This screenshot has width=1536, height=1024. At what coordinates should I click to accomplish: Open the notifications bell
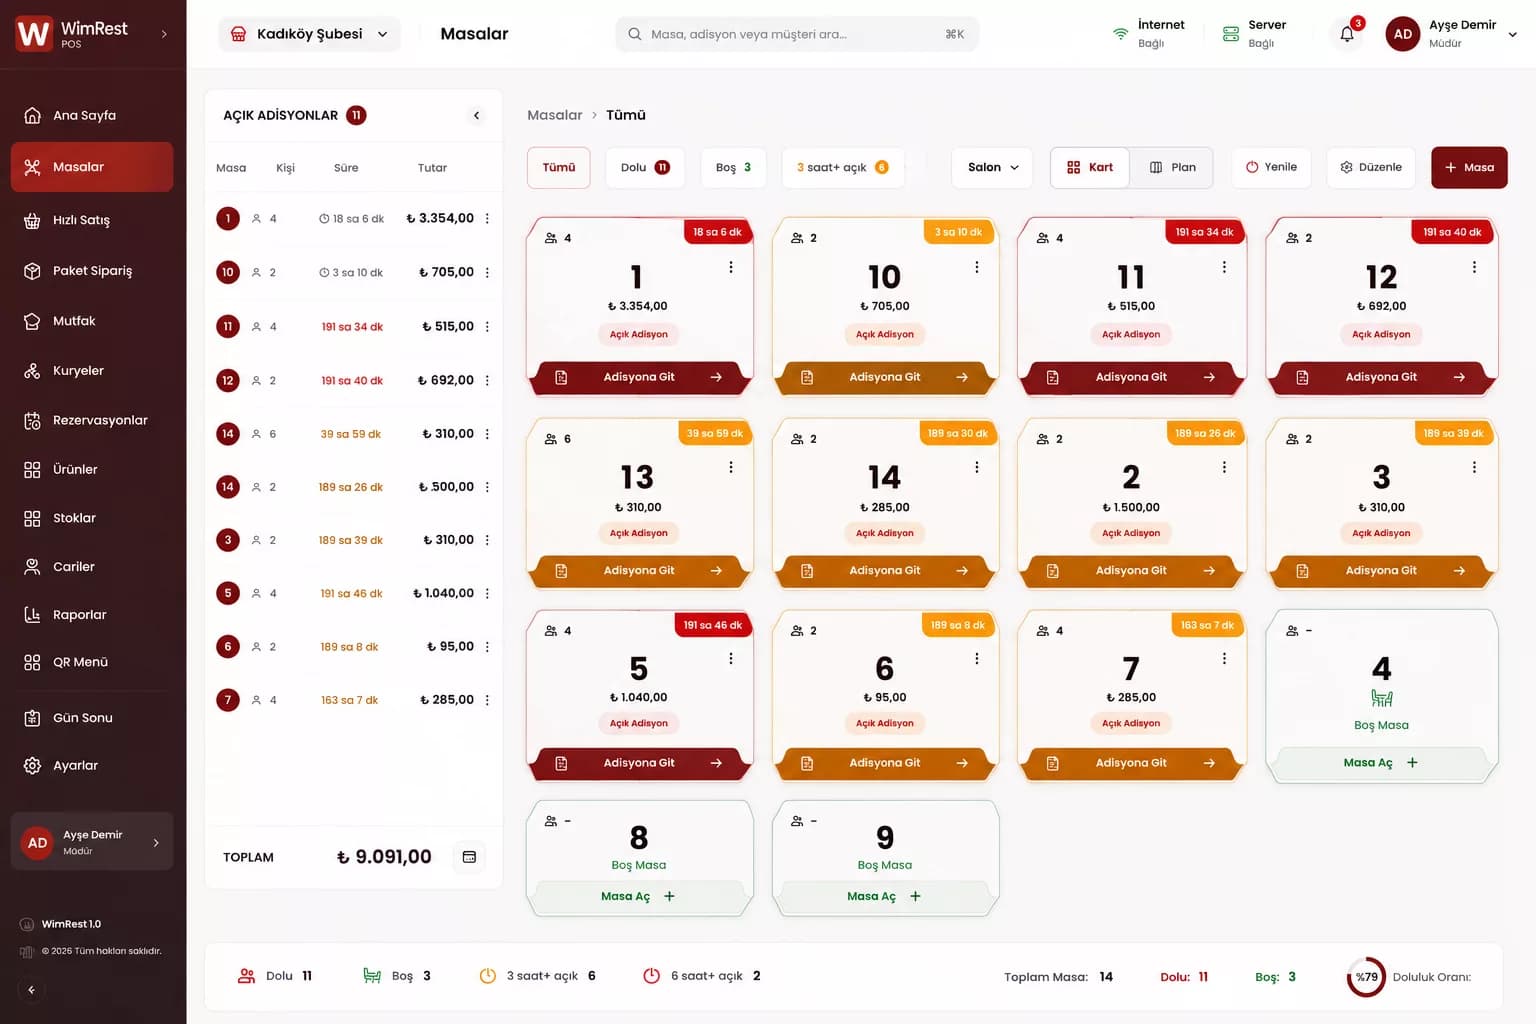(1347, 34)
